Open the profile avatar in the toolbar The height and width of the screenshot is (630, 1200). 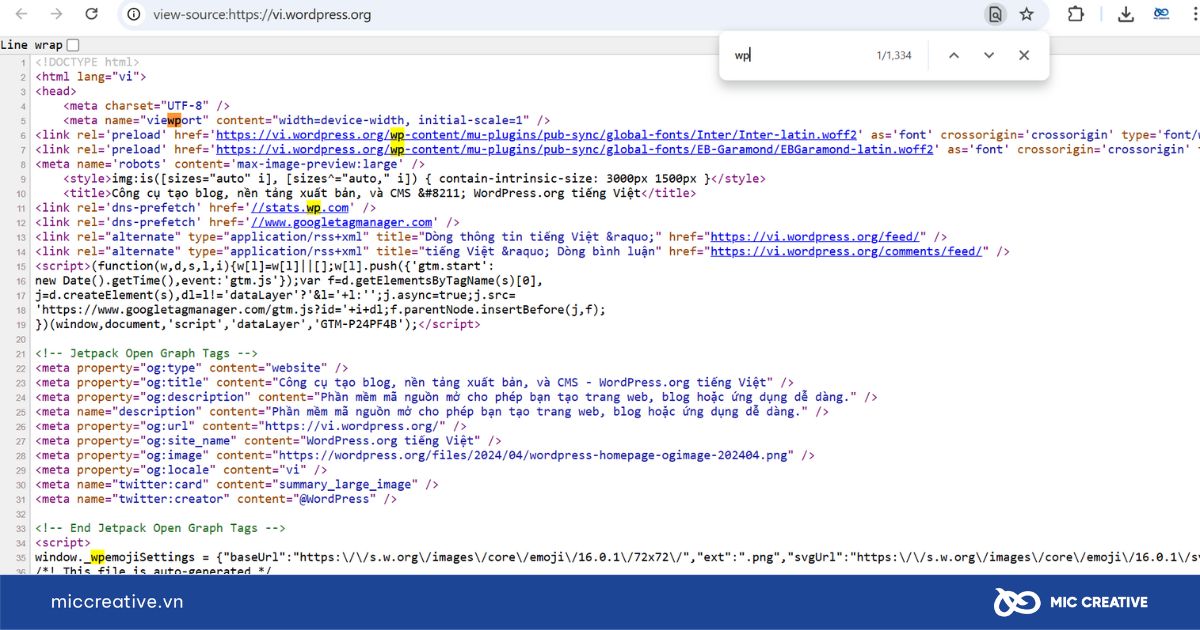(1162, 14)
